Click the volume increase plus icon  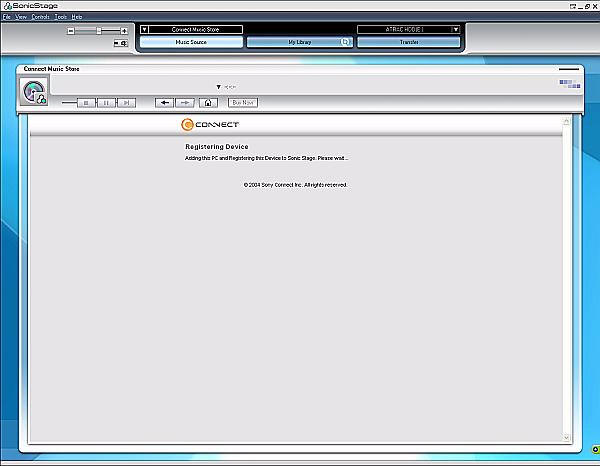[124, 31]
